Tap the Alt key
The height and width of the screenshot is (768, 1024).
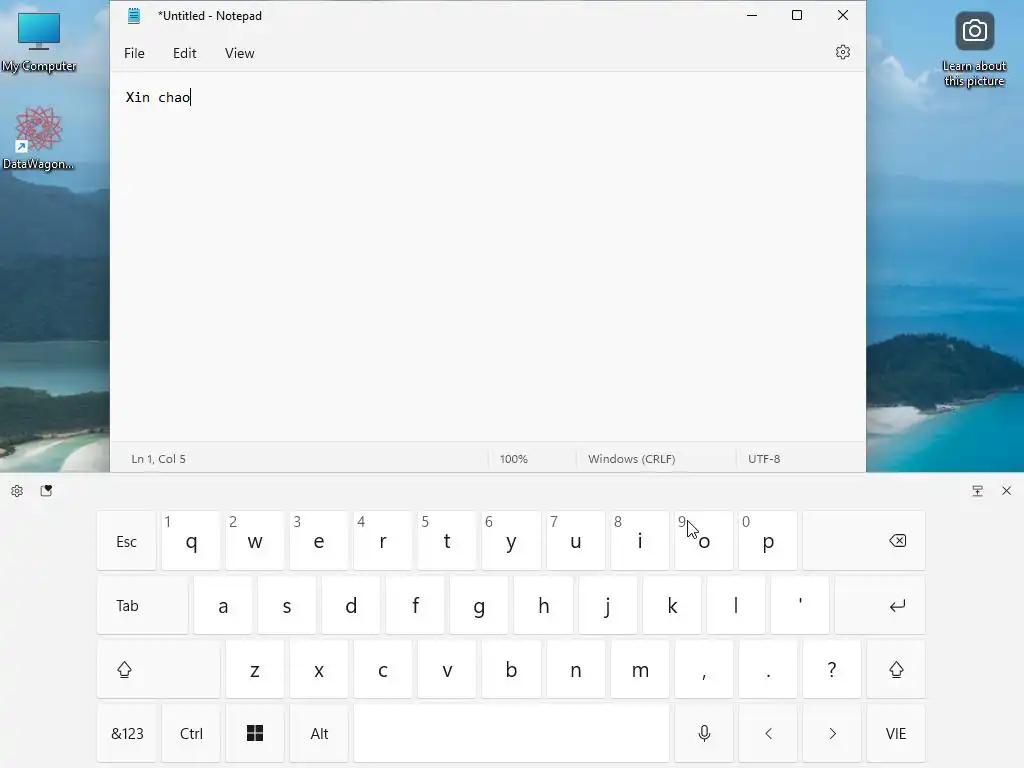(x=319, y=733)
